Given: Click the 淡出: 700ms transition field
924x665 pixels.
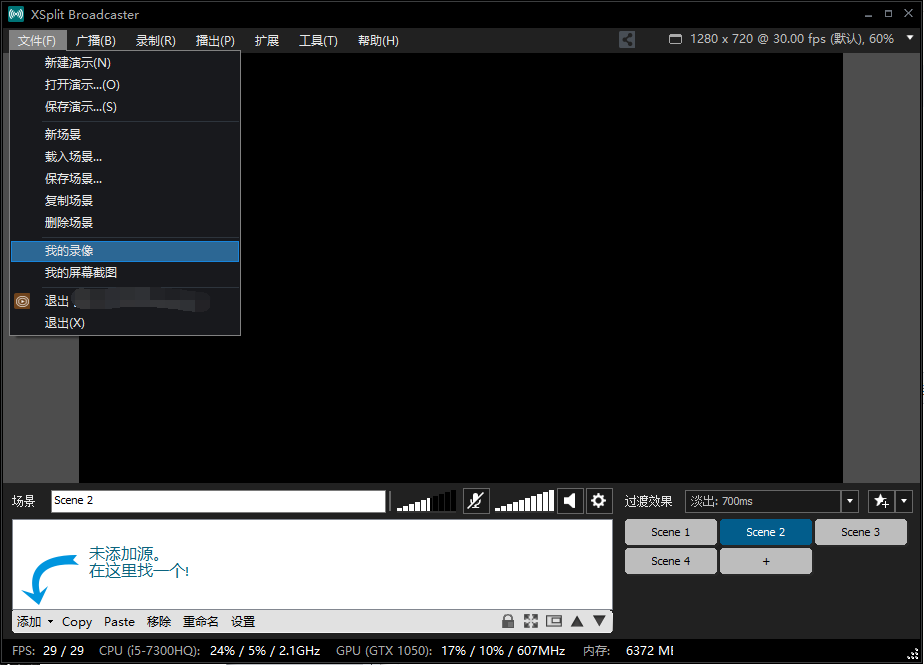Looking at the screenshot, I should [x=763, y=502].
